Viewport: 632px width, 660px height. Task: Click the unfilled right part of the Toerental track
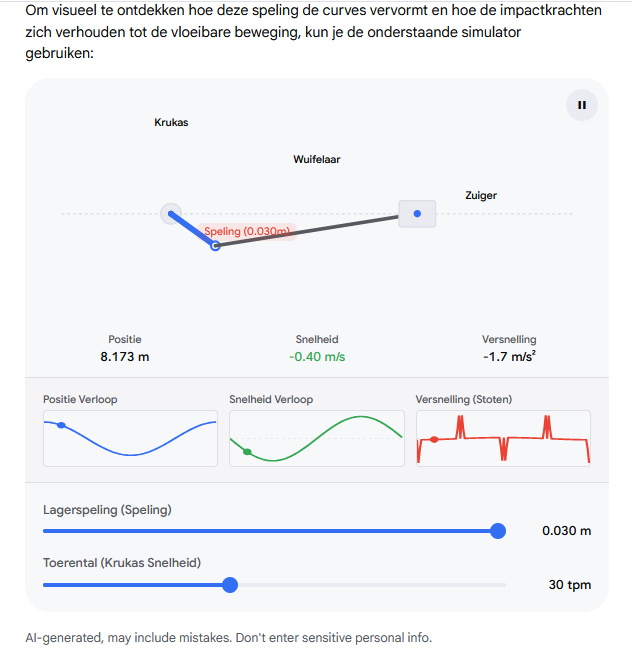(x=372, y=585)
